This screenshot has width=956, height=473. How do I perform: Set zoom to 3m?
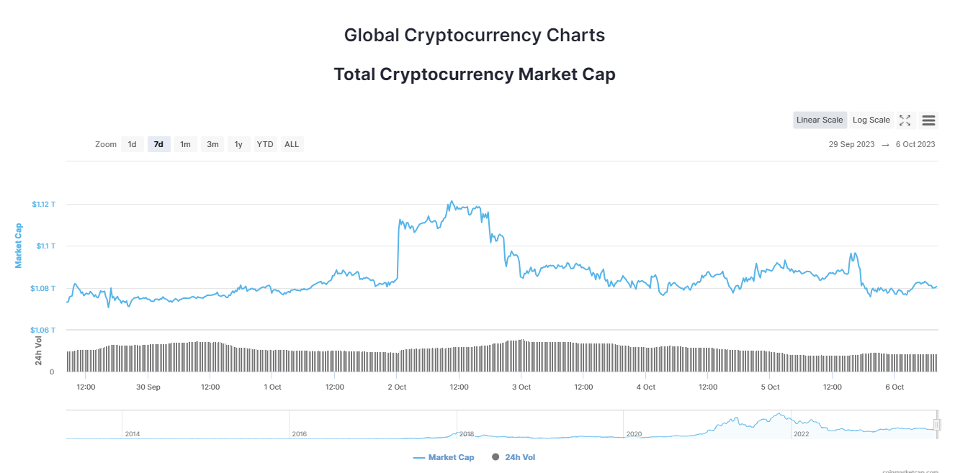[212, 144]
